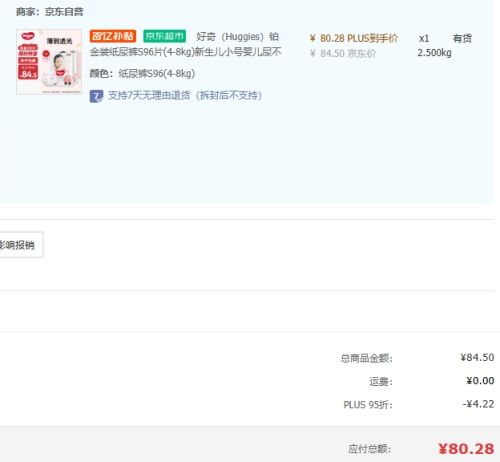Select the 颜色: 纸尿裤S96(4-8kg) spec text

tap(142, 74)
